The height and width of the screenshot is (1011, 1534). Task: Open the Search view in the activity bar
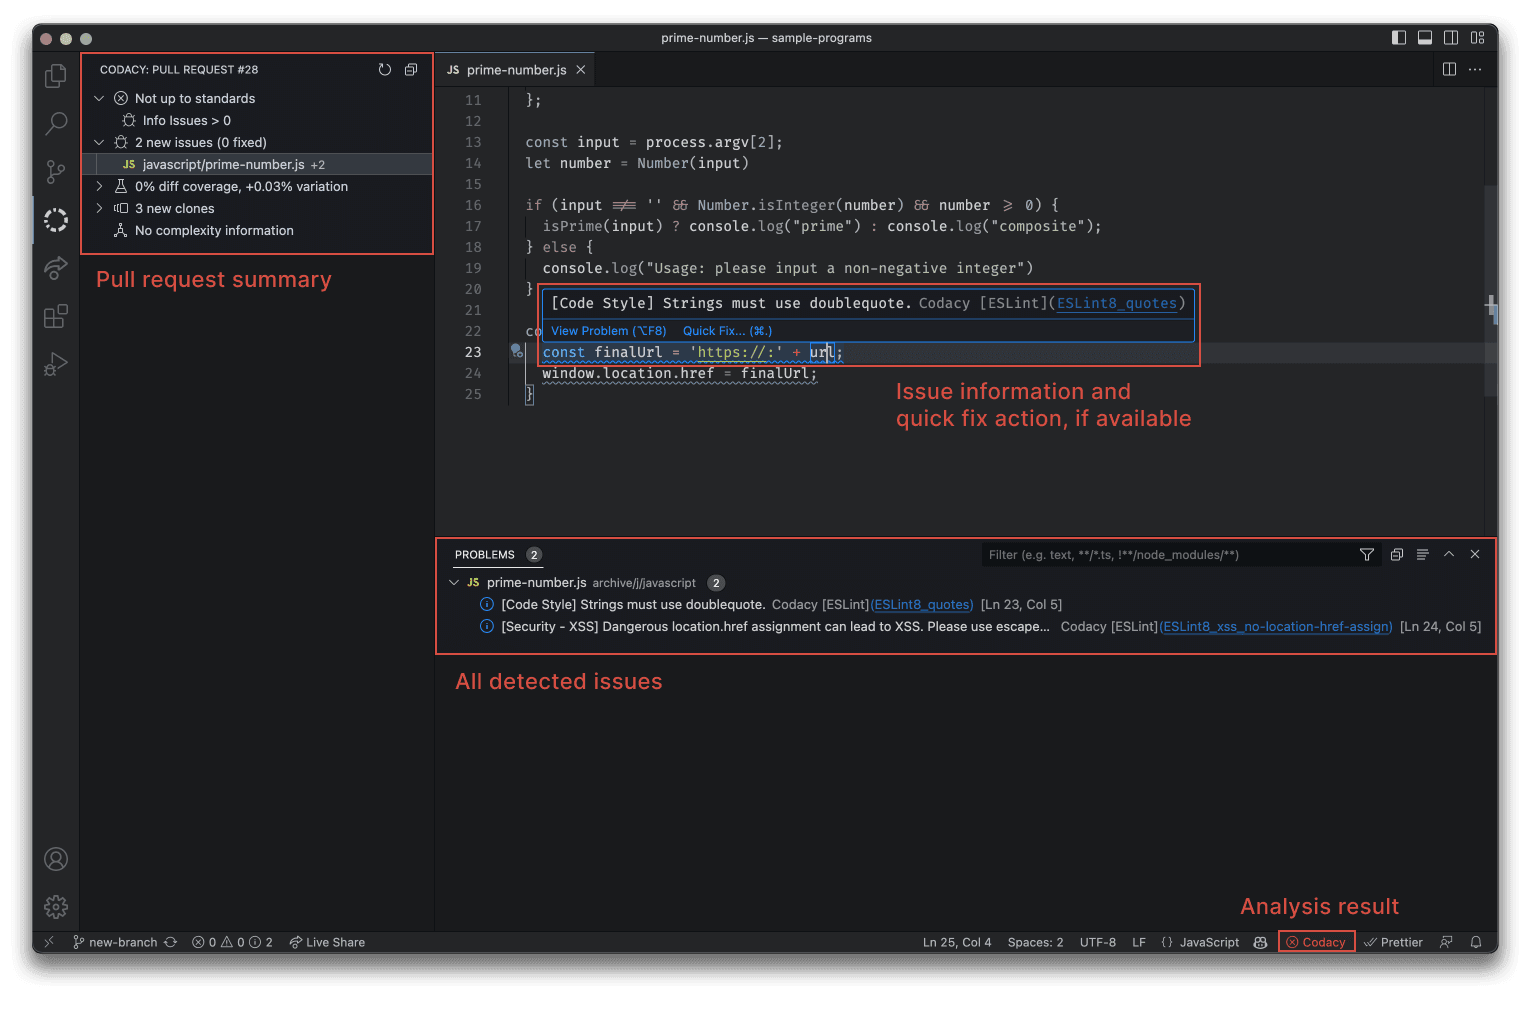point(55,122)
